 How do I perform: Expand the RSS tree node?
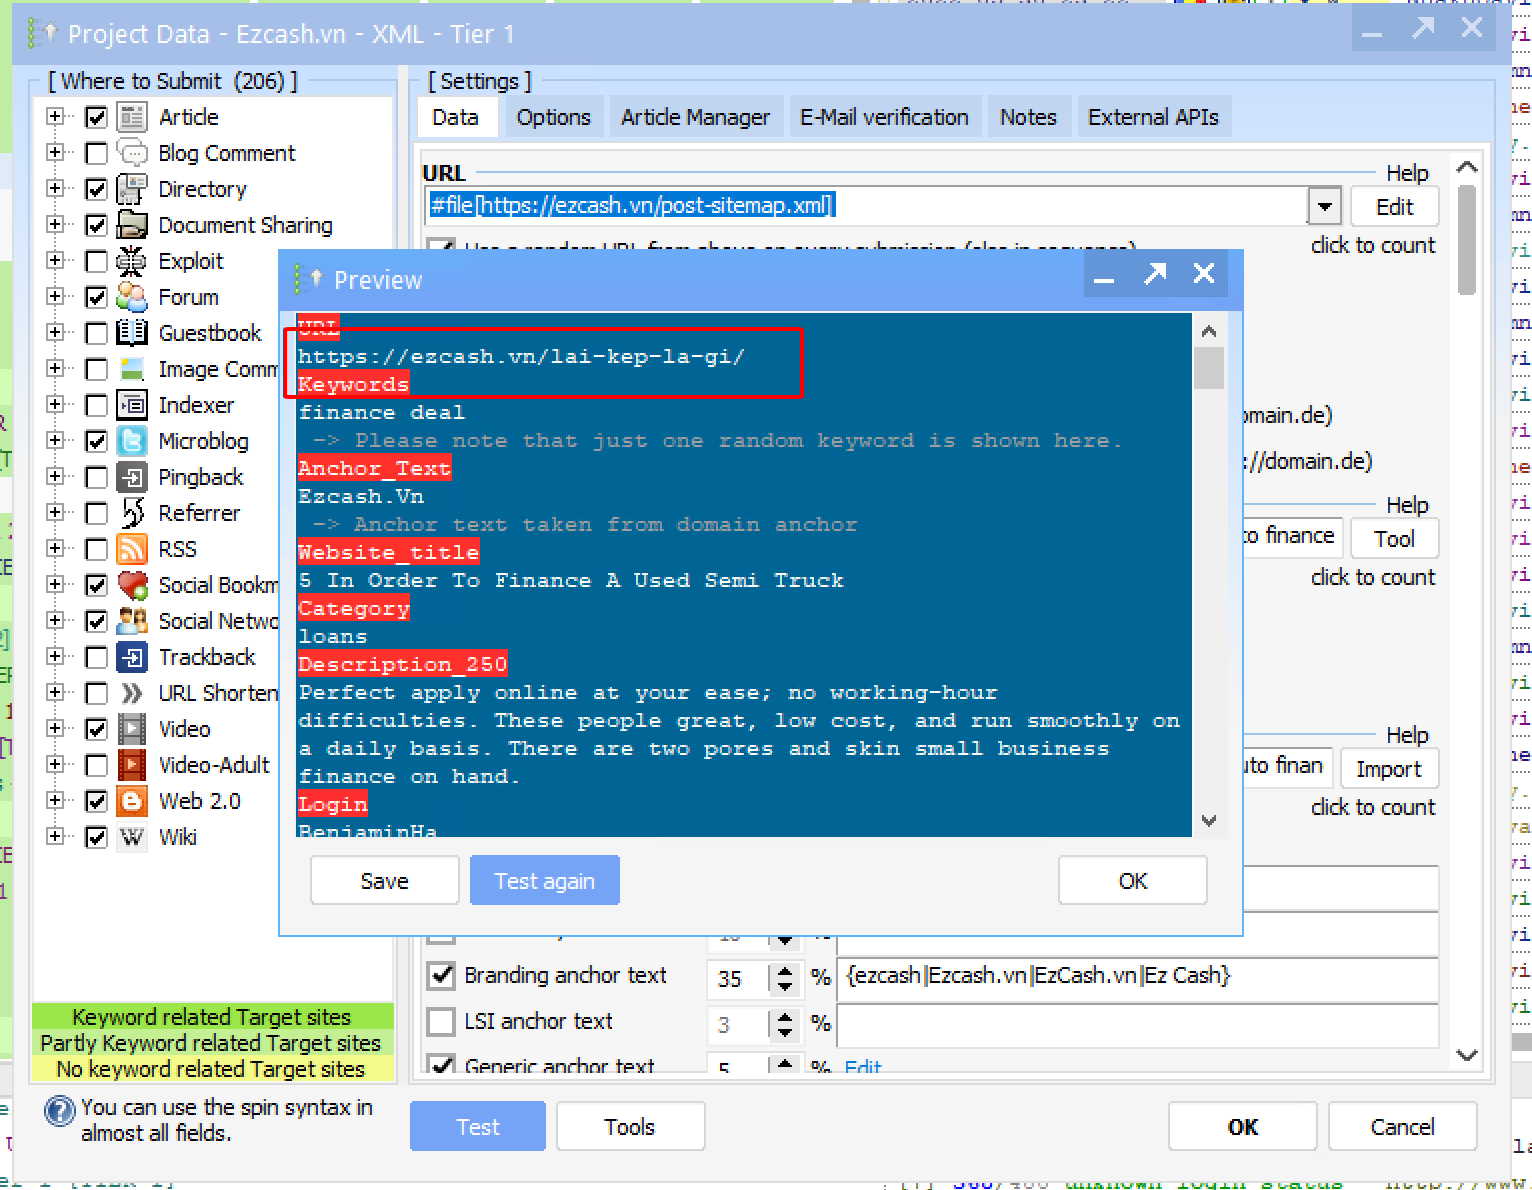55,549
